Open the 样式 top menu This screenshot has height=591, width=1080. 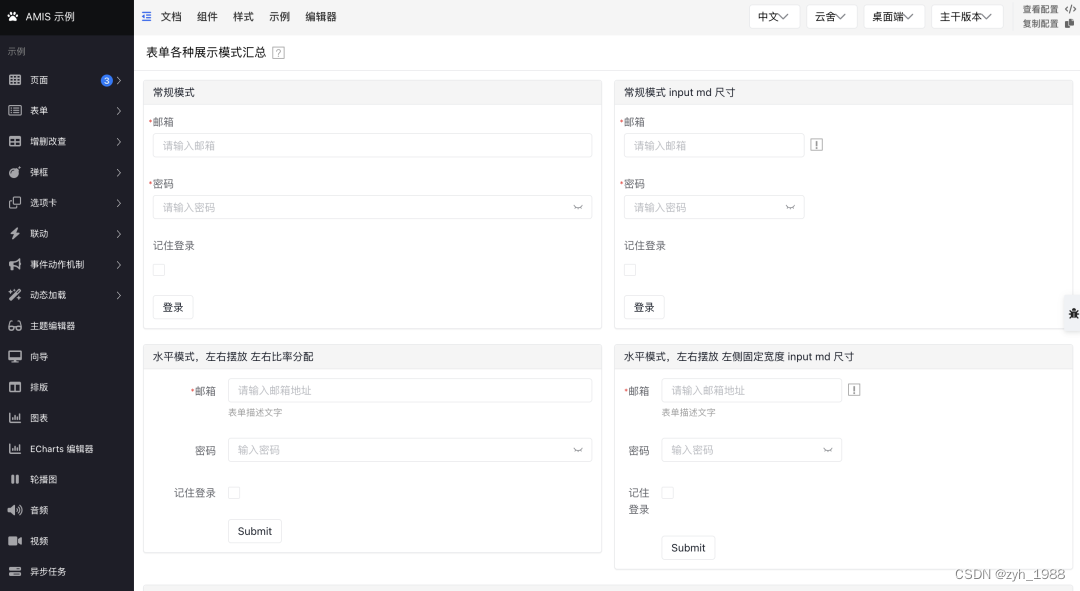(243, 17)
